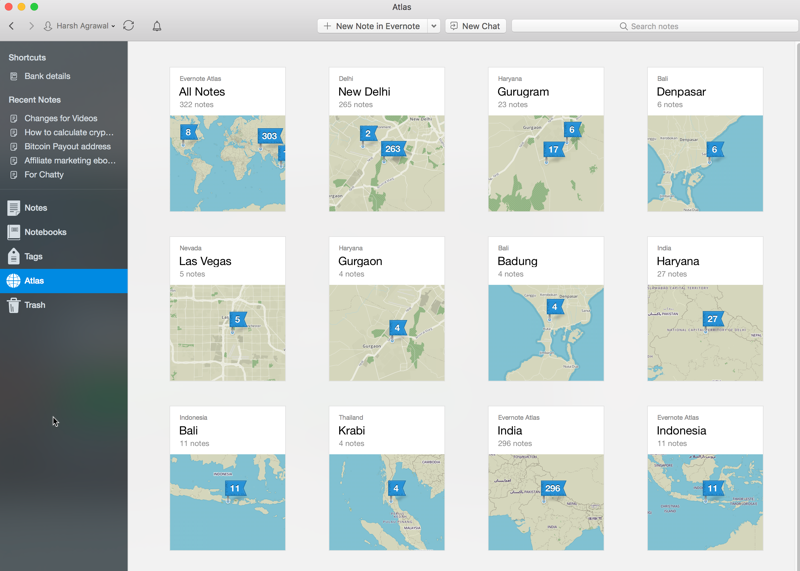
Task: Open the Denpasar card title
Action: tap(681, 92)
